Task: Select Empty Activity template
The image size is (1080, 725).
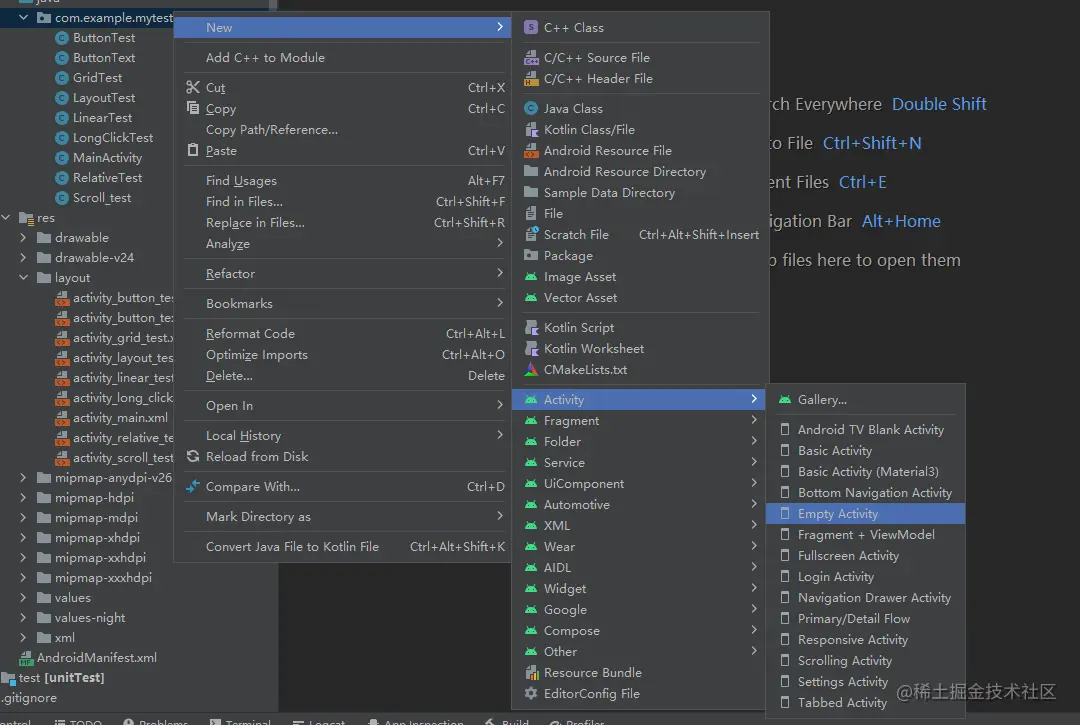Action: coord(865,514)
